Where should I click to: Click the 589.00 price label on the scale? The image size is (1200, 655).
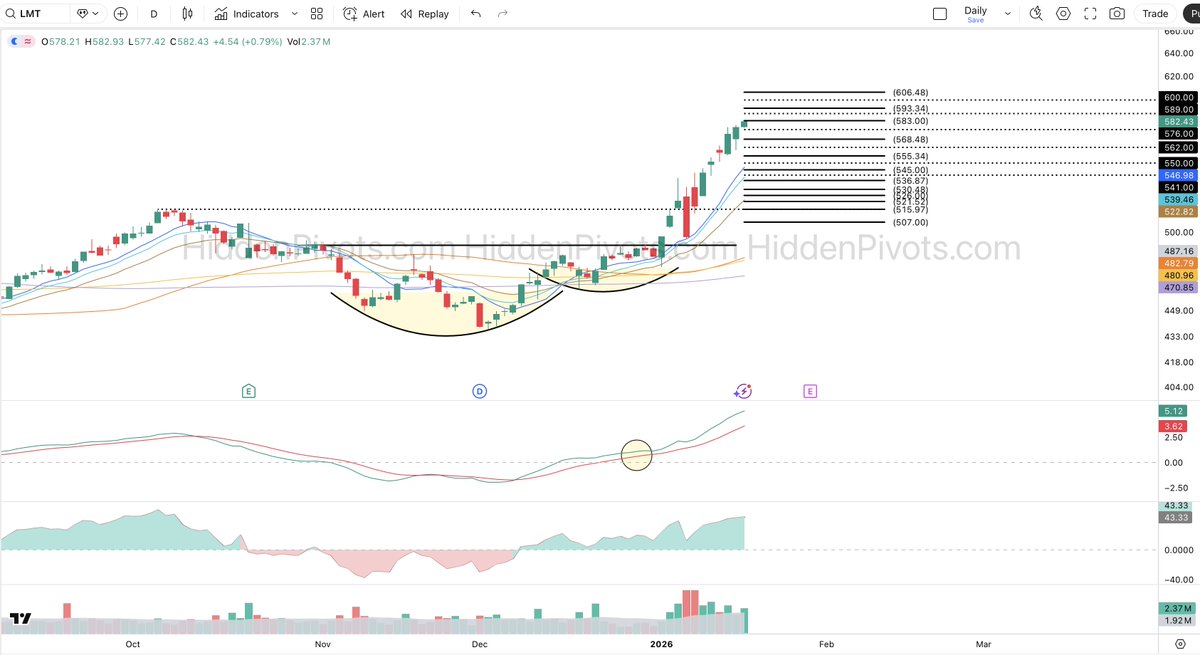[x=1180, y=109]
